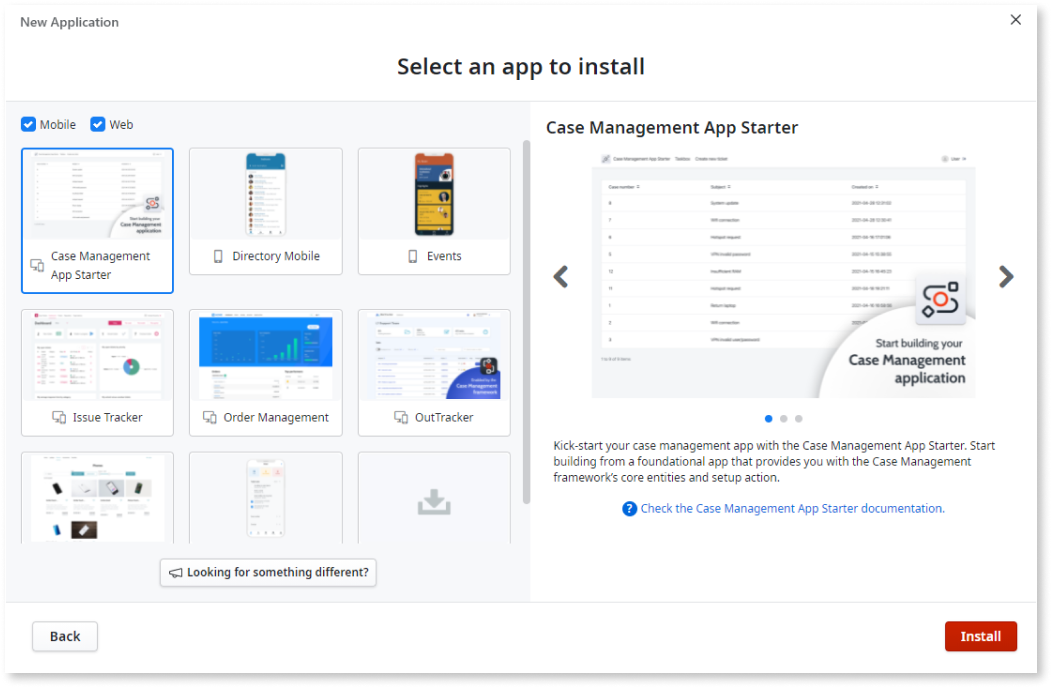
Task: Click the mobile device icon beside Events
Action: point(412,257)
